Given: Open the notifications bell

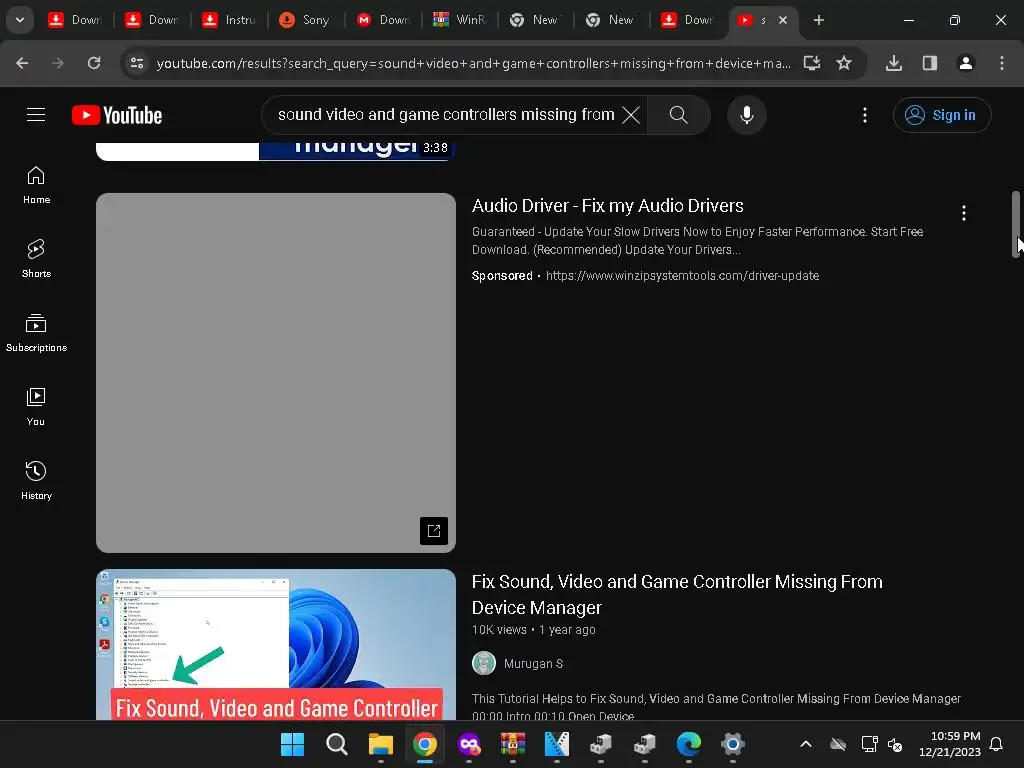Looking at the screenshot, I should 997,744.
